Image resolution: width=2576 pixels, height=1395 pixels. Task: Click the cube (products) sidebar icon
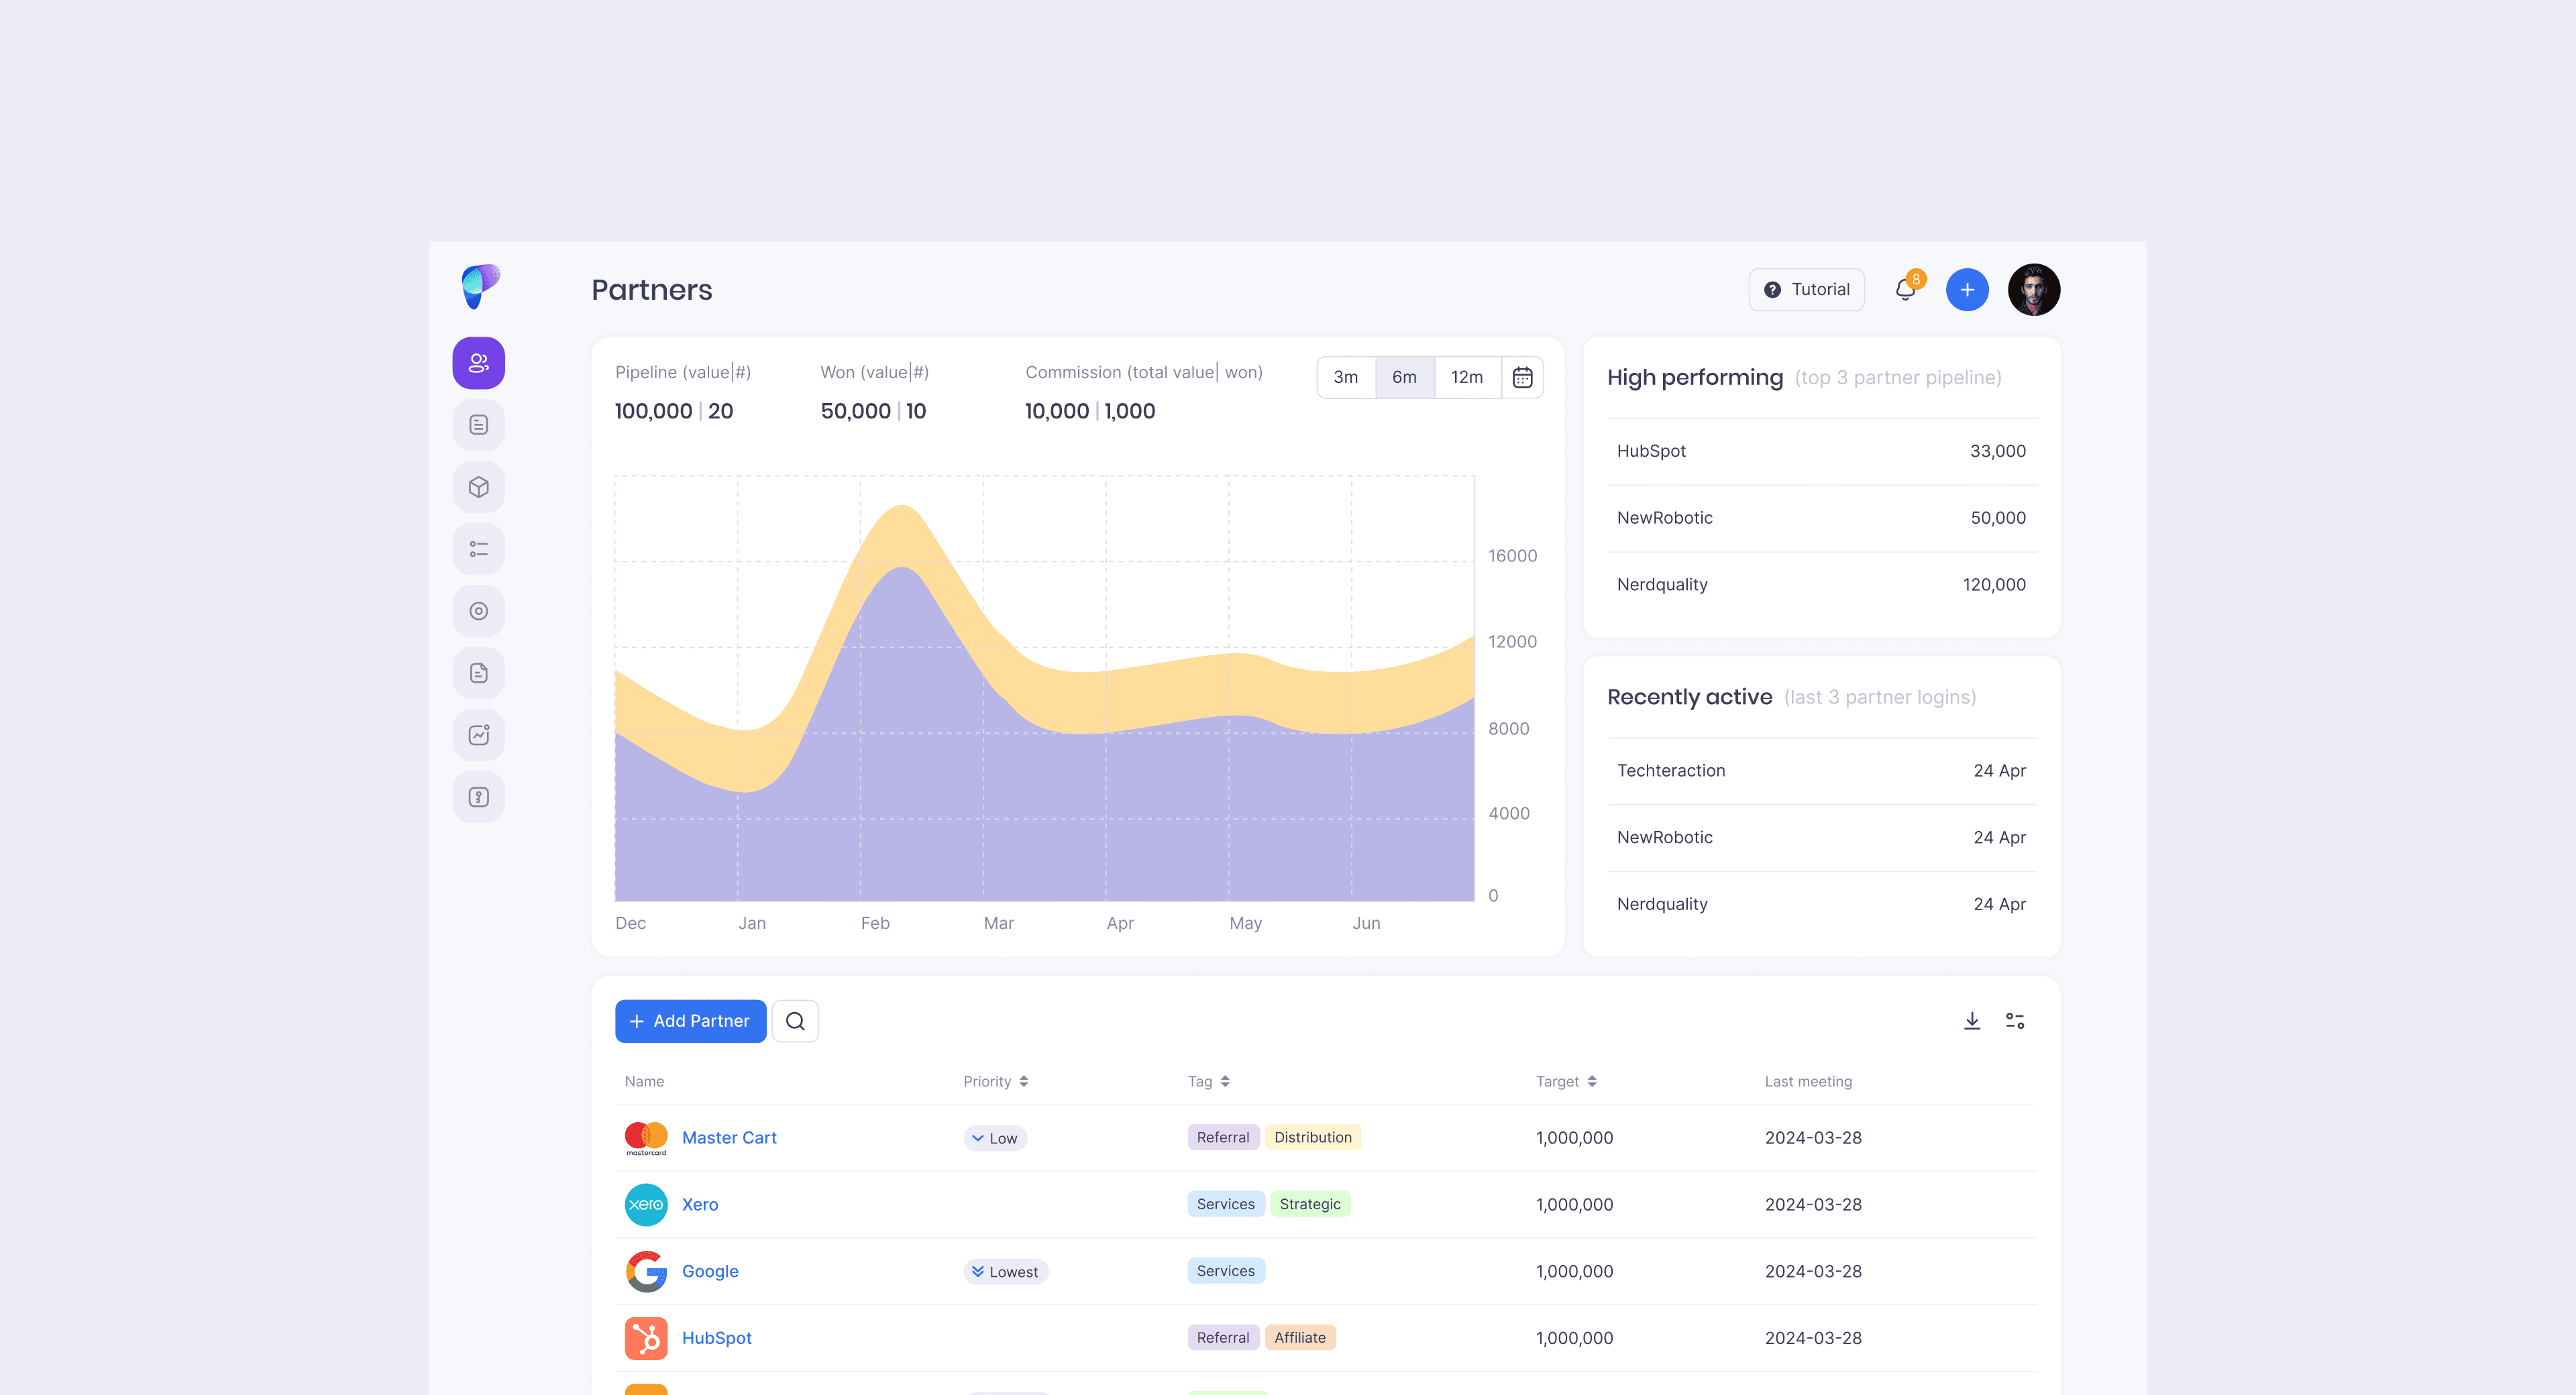(478, 487)
